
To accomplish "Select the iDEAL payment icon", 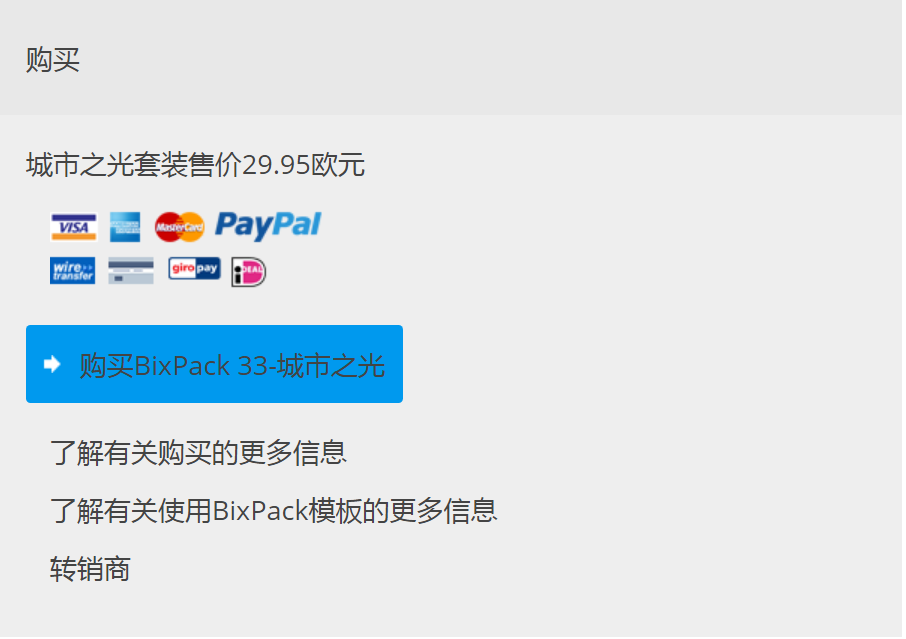I will click(x=248, y=272).
